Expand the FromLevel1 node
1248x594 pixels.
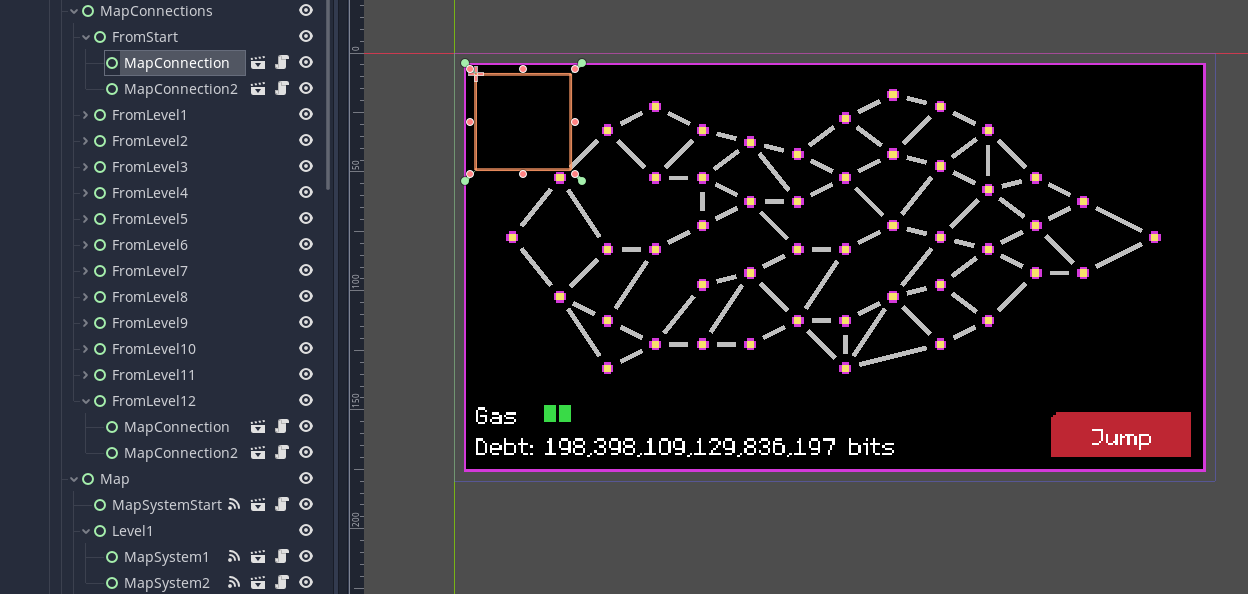click(86, 115)
